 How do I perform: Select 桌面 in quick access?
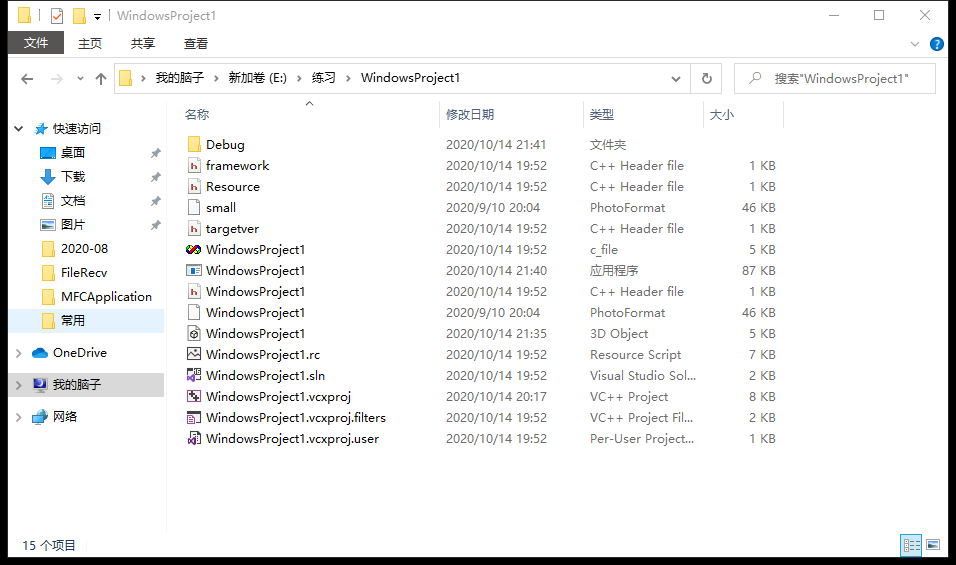73,152
